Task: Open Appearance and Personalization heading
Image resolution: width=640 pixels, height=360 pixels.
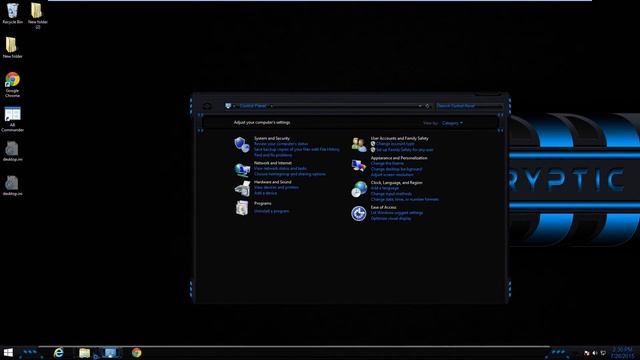Action: click(399, 158)
